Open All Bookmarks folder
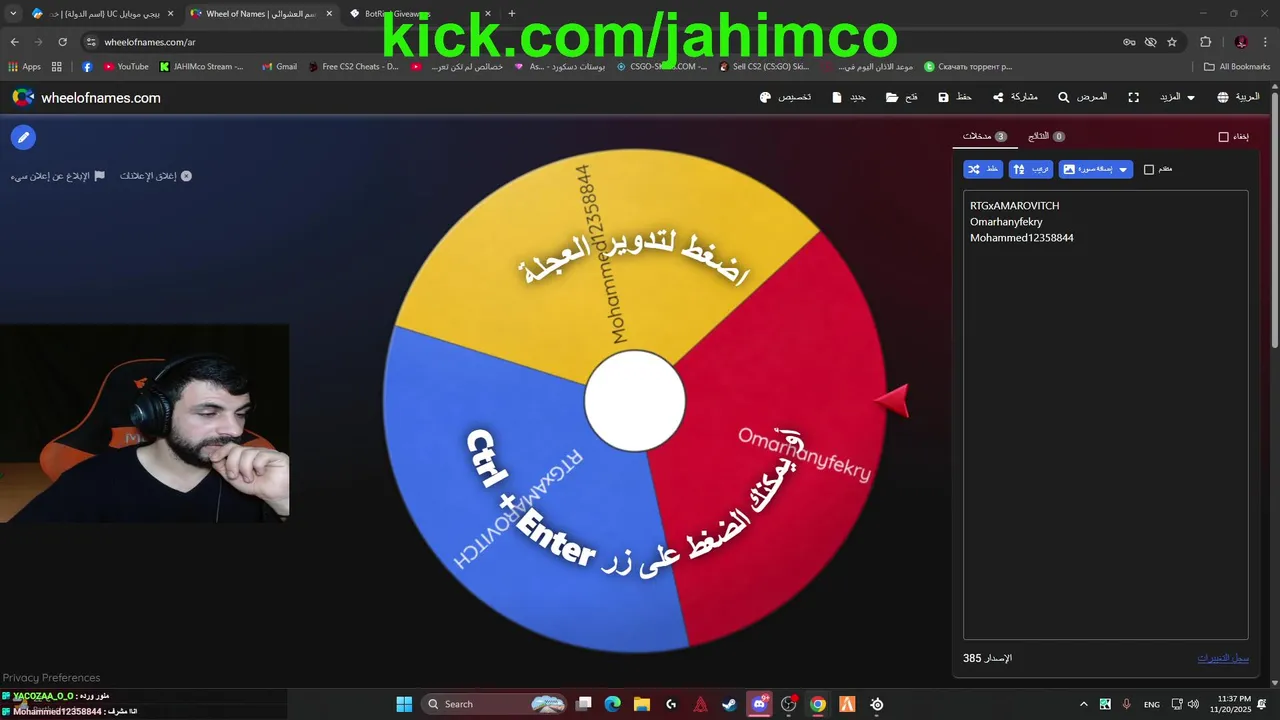1280x720 pixels. click(1237, 67)
